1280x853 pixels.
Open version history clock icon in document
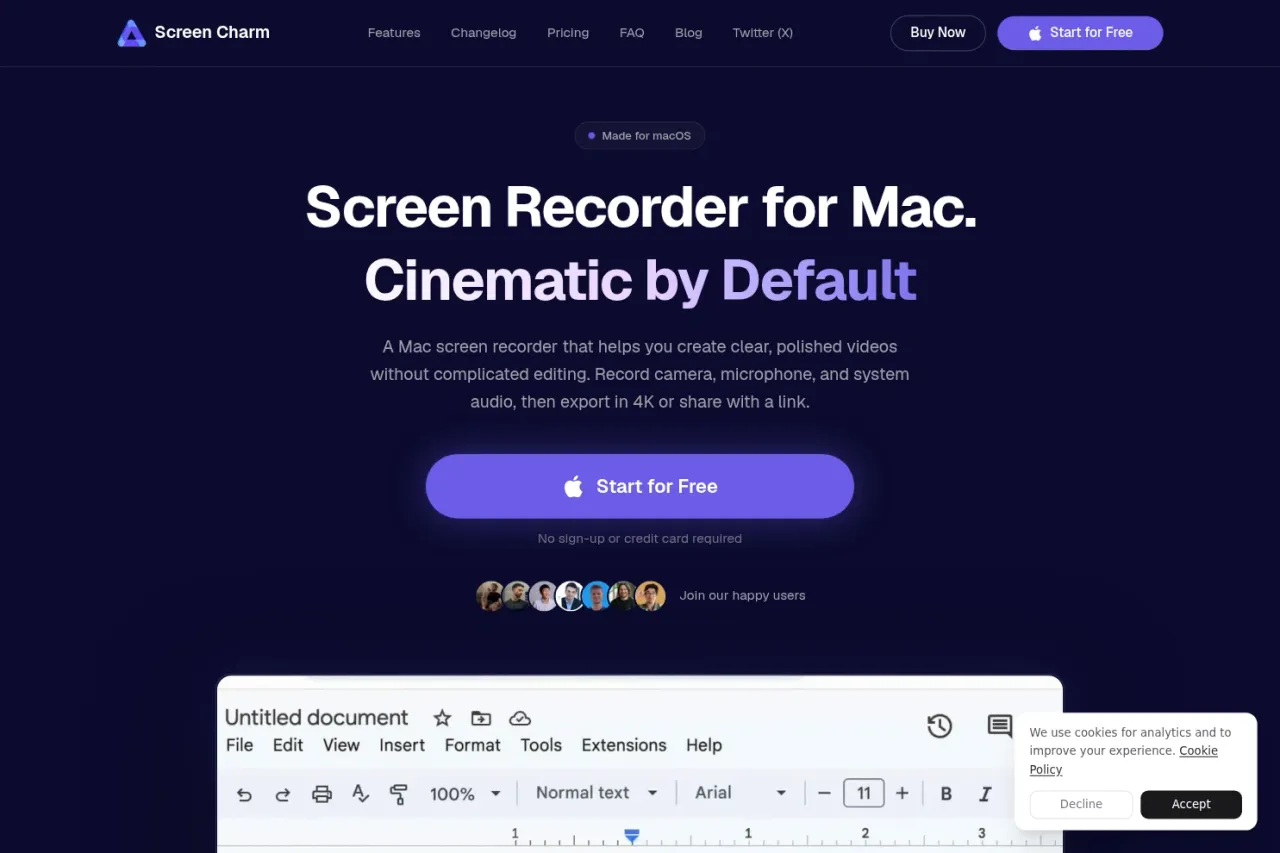coord(939,726)
